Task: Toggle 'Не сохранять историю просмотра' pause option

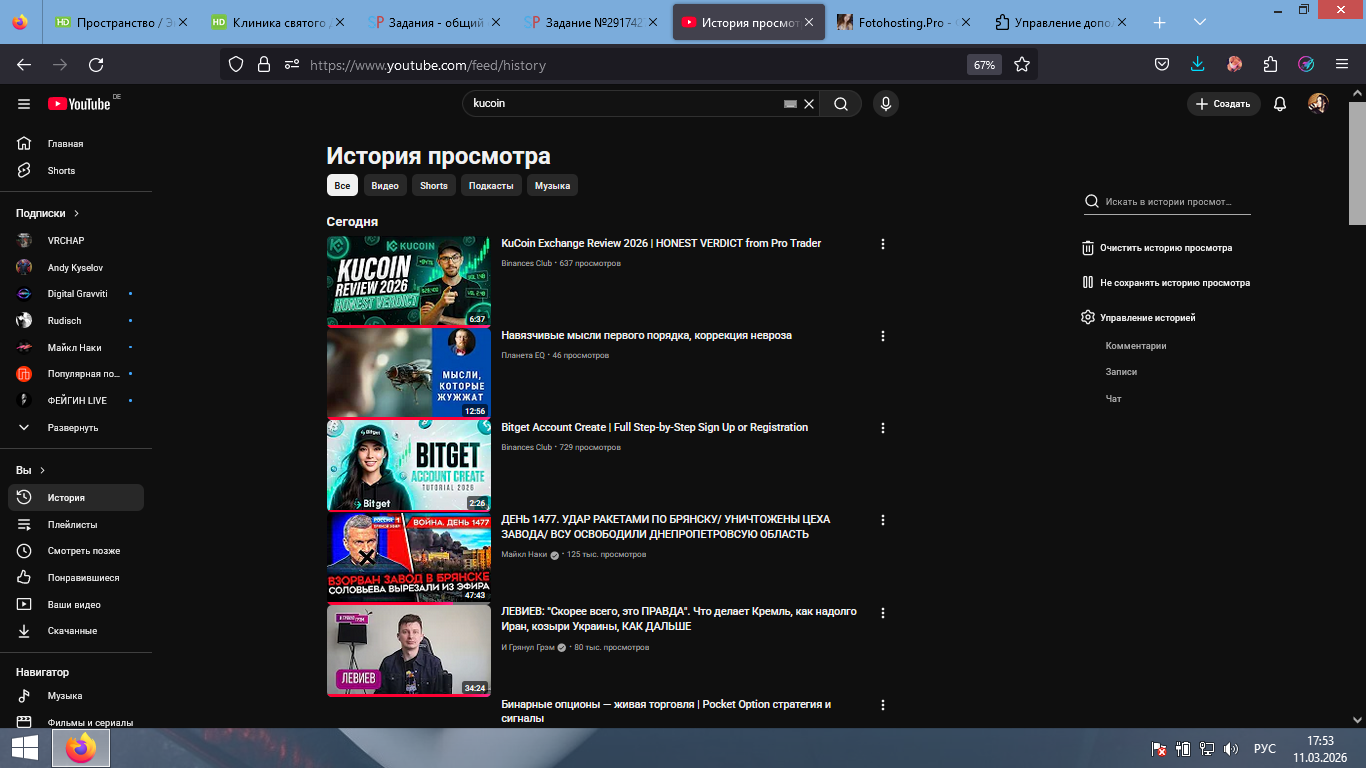Action: [x=1174, y=283]
